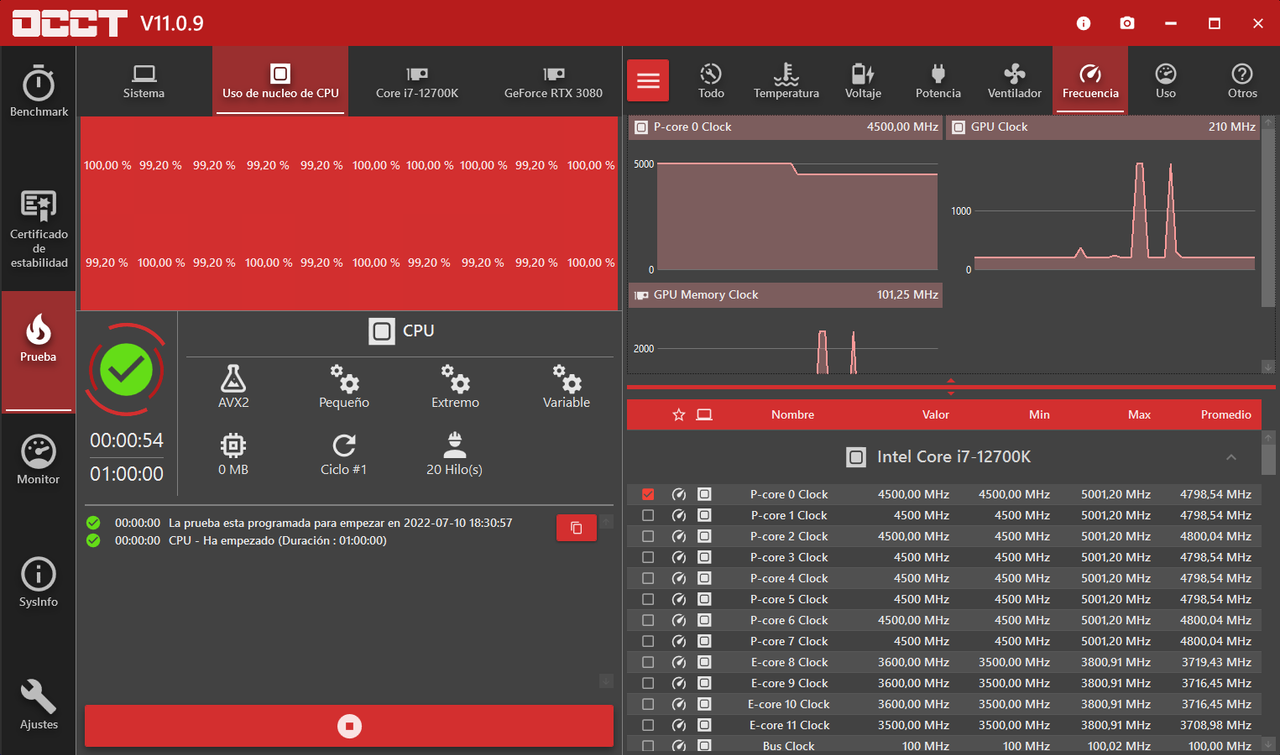
Task: Copy the test log with red button
Action: point(576,527)
